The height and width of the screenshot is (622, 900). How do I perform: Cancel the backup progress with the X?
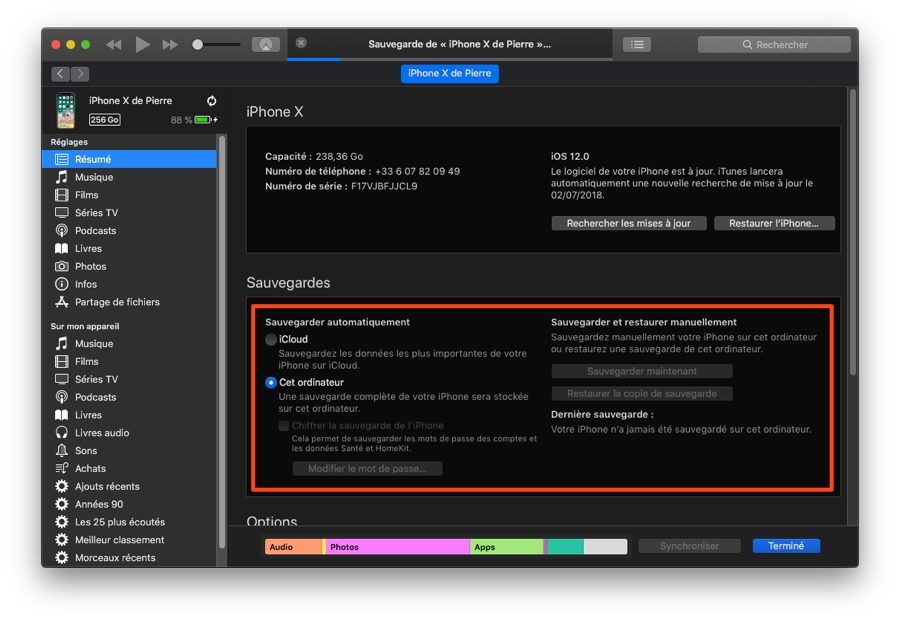pos(301,43)
